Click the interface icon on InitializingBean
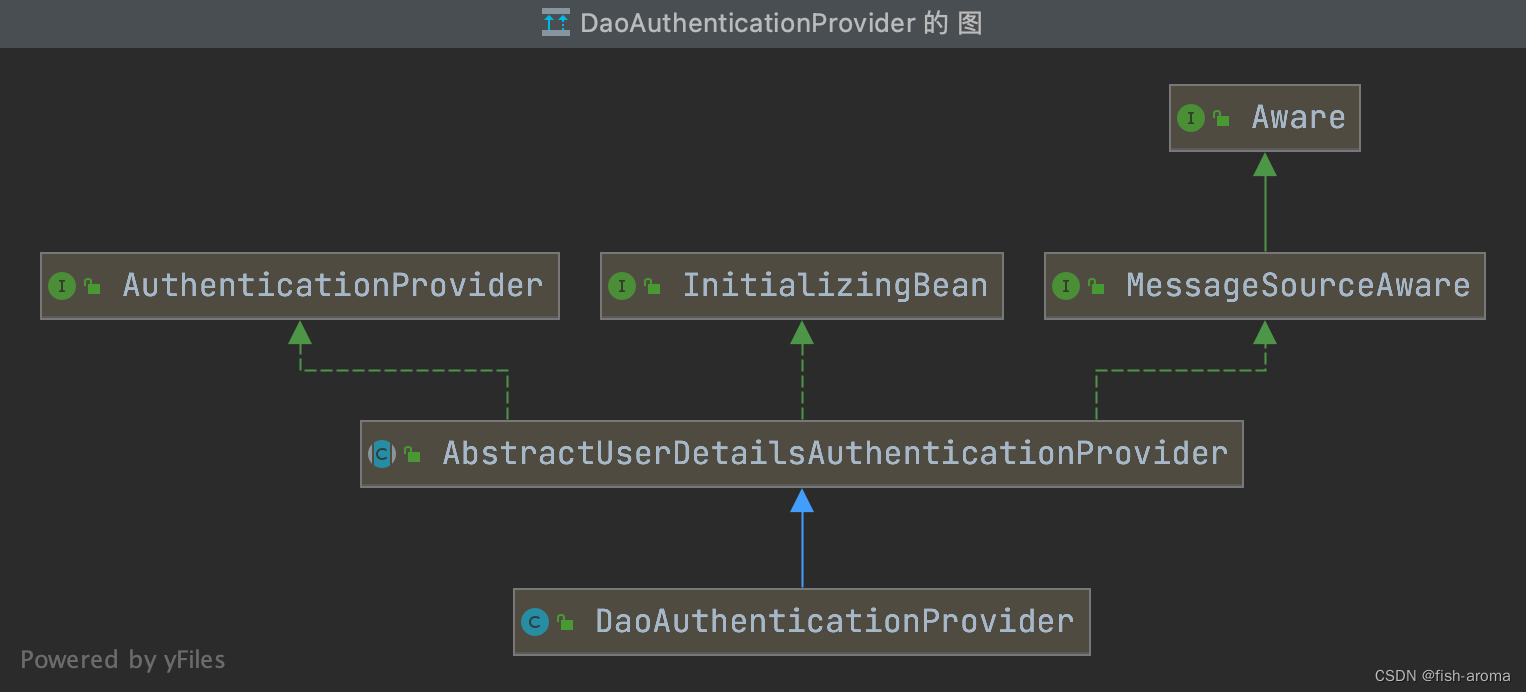 [622, 287]
